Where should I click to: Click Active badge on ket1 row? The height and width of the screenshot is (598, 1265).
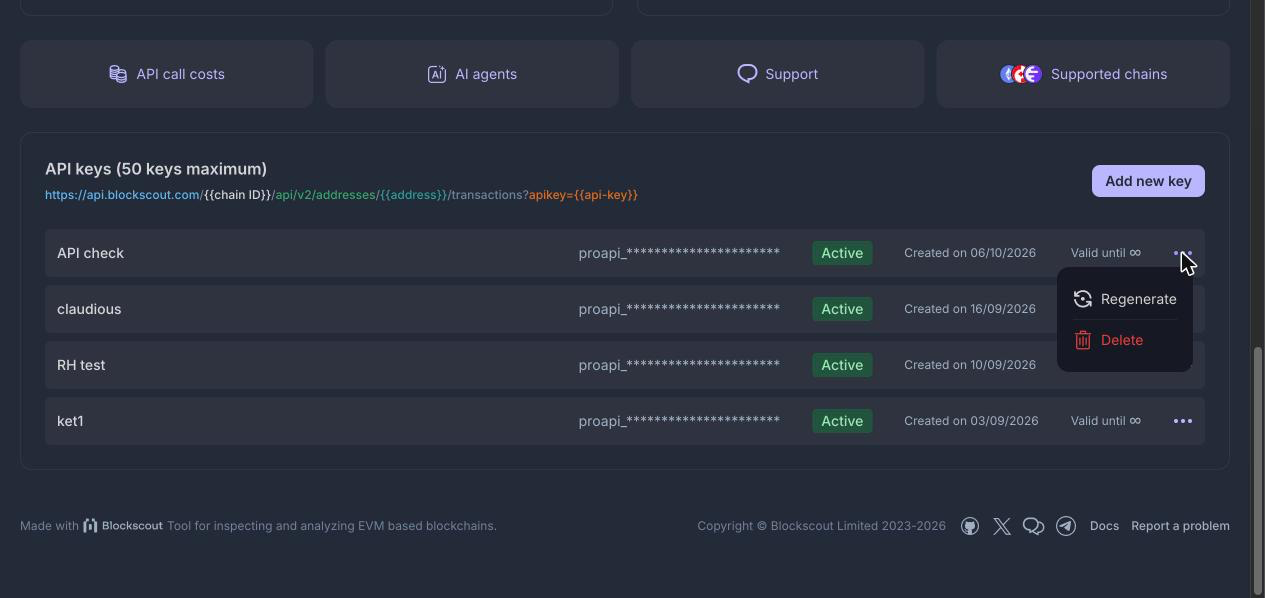(842, 421)
